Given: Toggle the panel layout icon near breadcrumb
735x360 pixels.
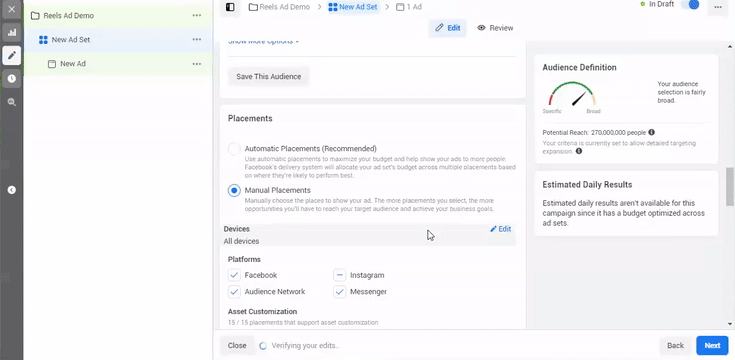Looking at the screenshot, I should tap(230, 7).
